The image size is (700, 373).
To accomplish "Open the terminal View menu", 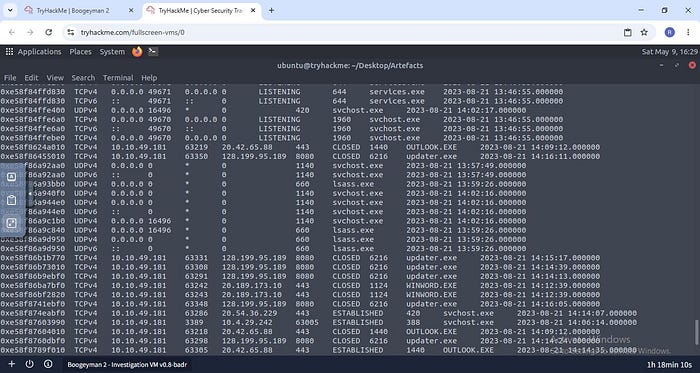I will (55, 78).
